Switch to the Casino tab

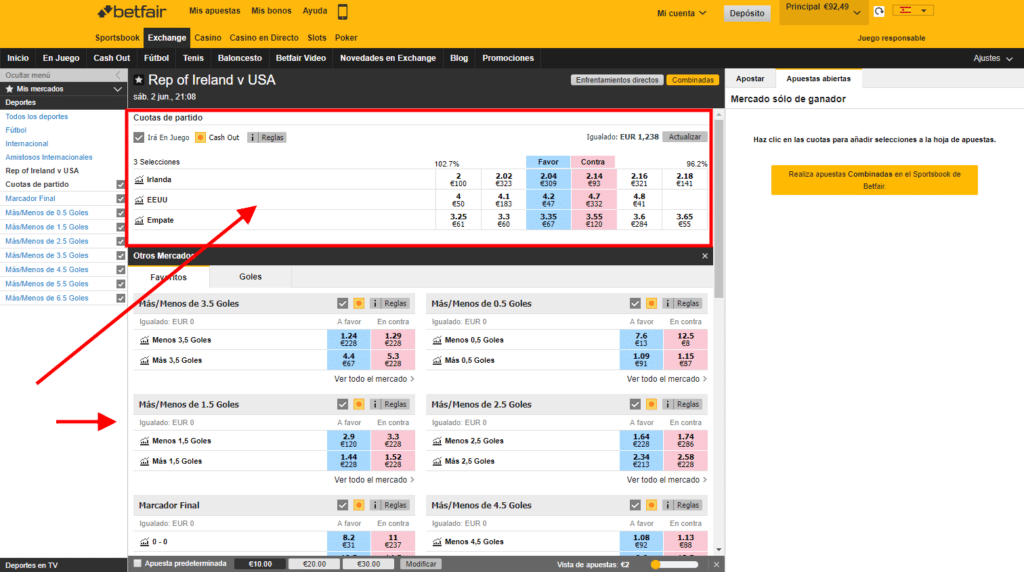pos(208,38)
